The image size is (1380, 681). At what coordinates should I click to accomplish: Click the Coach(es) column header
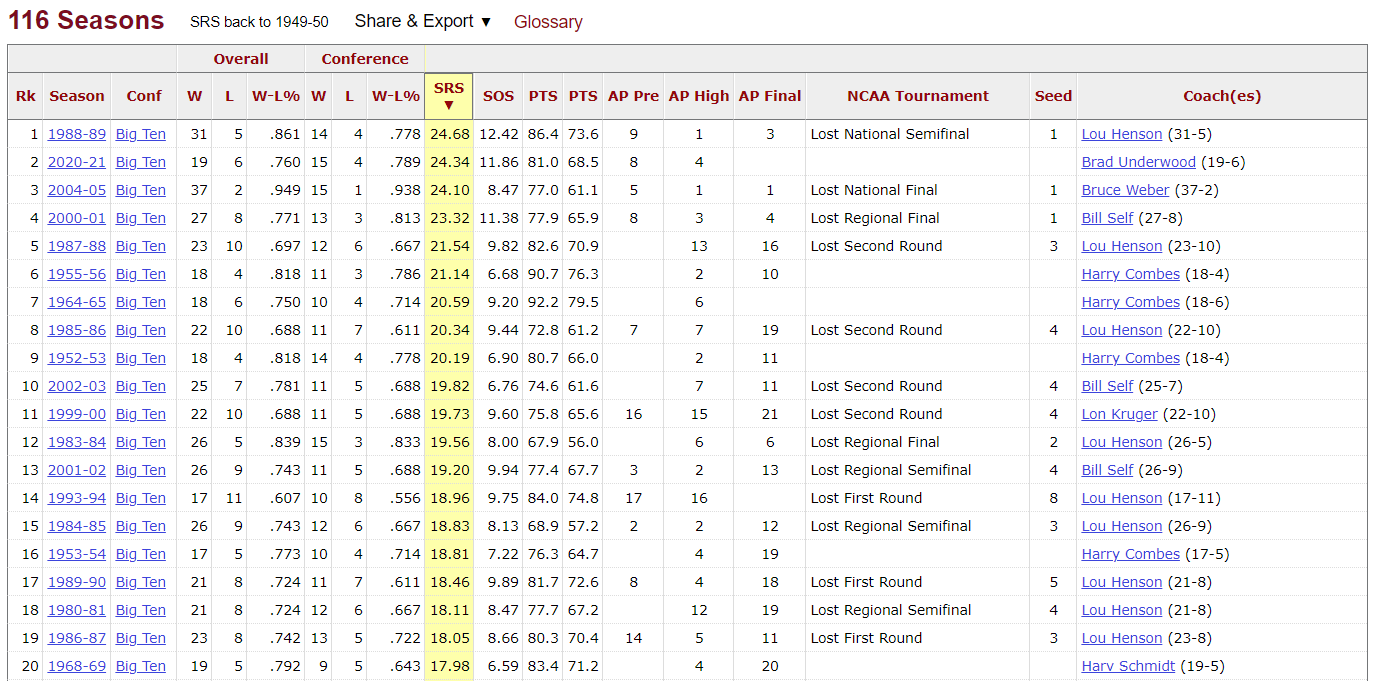click(x=1221, y=96)
